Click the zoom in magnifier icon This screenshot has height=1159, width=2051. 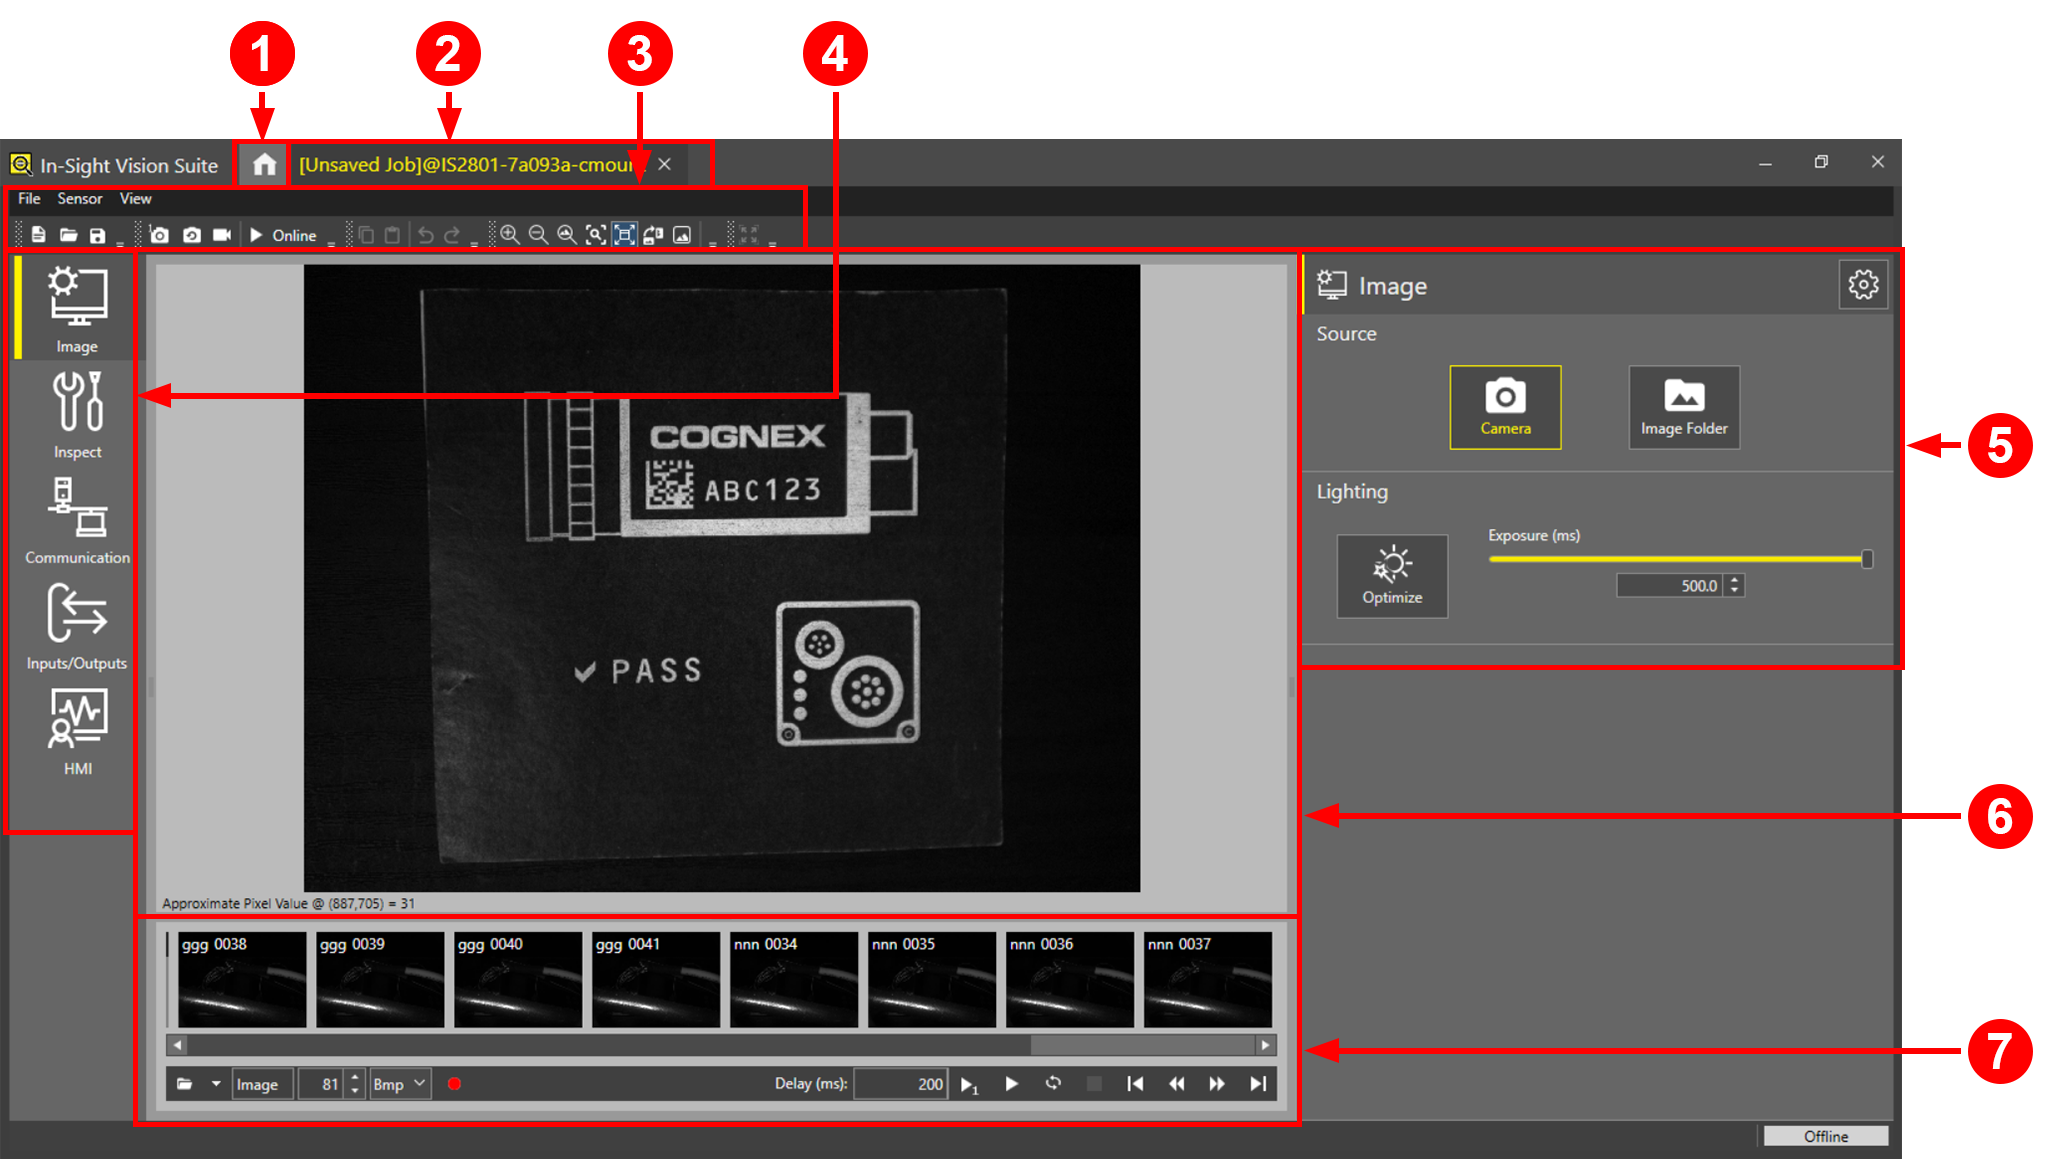pos(510,235)
